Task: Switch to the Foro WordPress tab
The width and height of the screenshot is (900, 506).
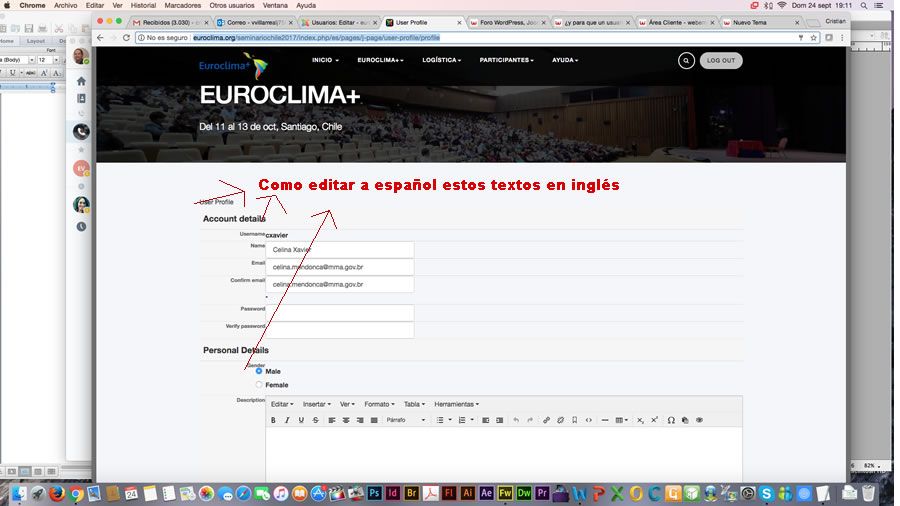Action: click(507, 22)
